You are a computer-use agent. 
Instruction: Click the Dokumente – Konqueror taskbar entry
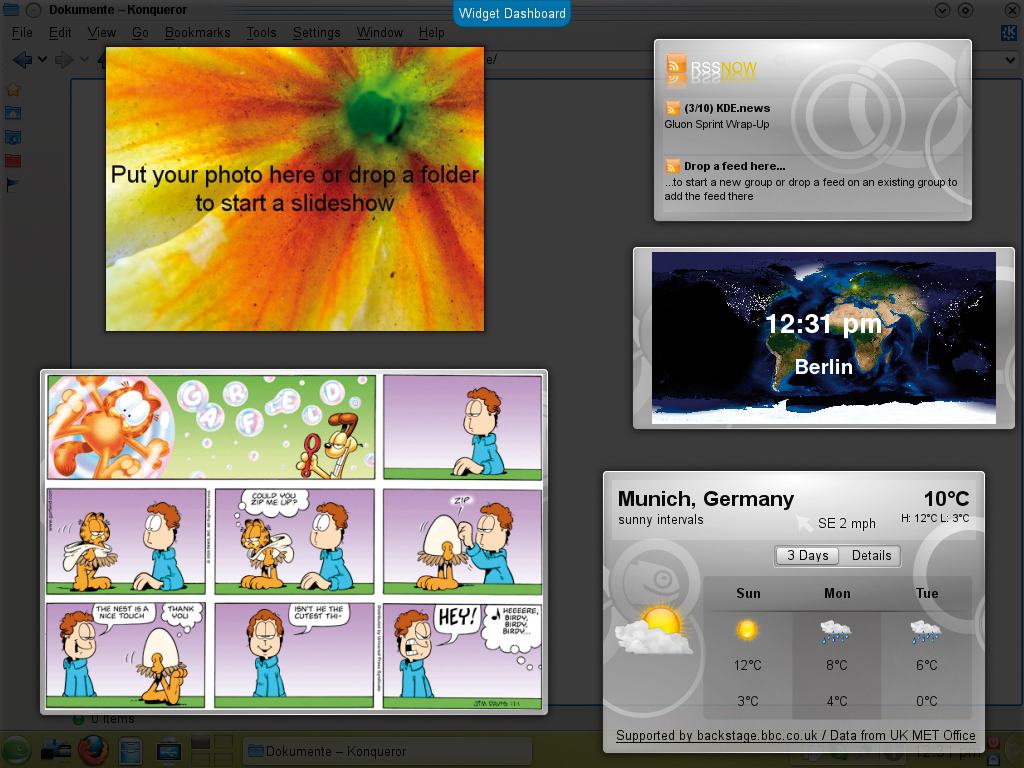[x=387, y=751]
